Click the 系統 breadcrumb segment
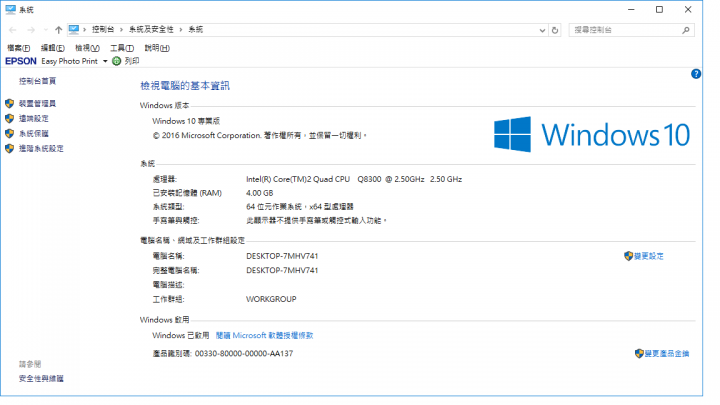The image size is (720, 405). (196, 29)
